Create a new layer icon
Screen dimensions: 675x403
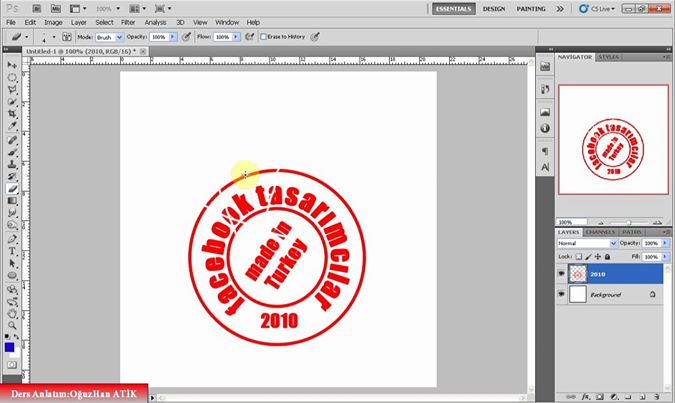tap(642, 397)
